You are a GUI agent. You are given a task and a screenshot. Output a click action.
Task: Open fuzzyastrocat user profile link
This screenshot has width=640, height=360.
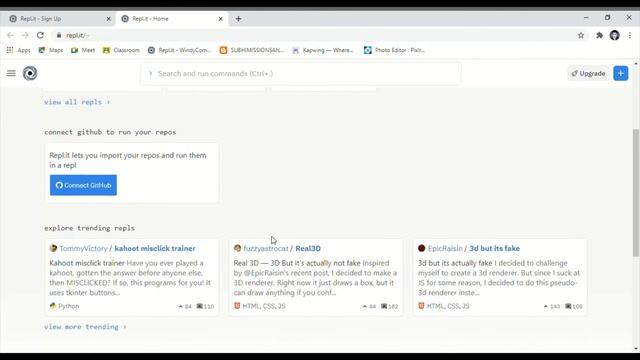pos(266,248)
